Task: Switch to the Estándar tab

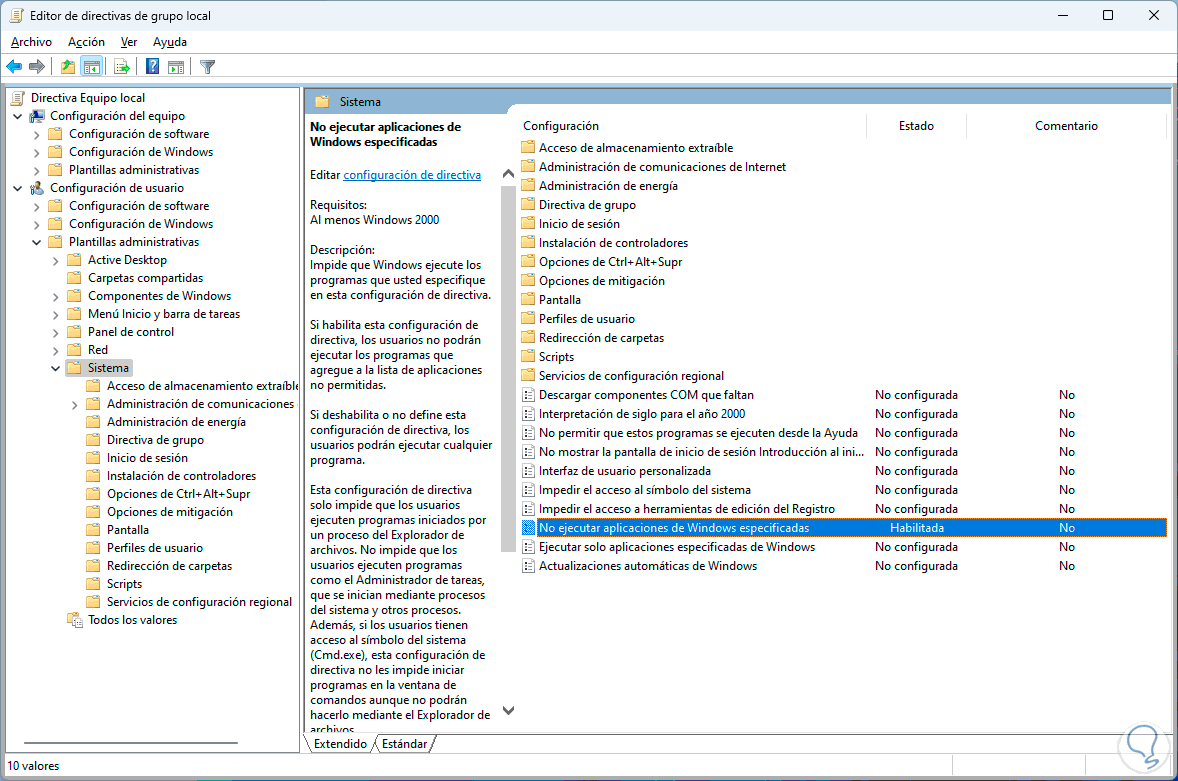Action: point(404,744)
